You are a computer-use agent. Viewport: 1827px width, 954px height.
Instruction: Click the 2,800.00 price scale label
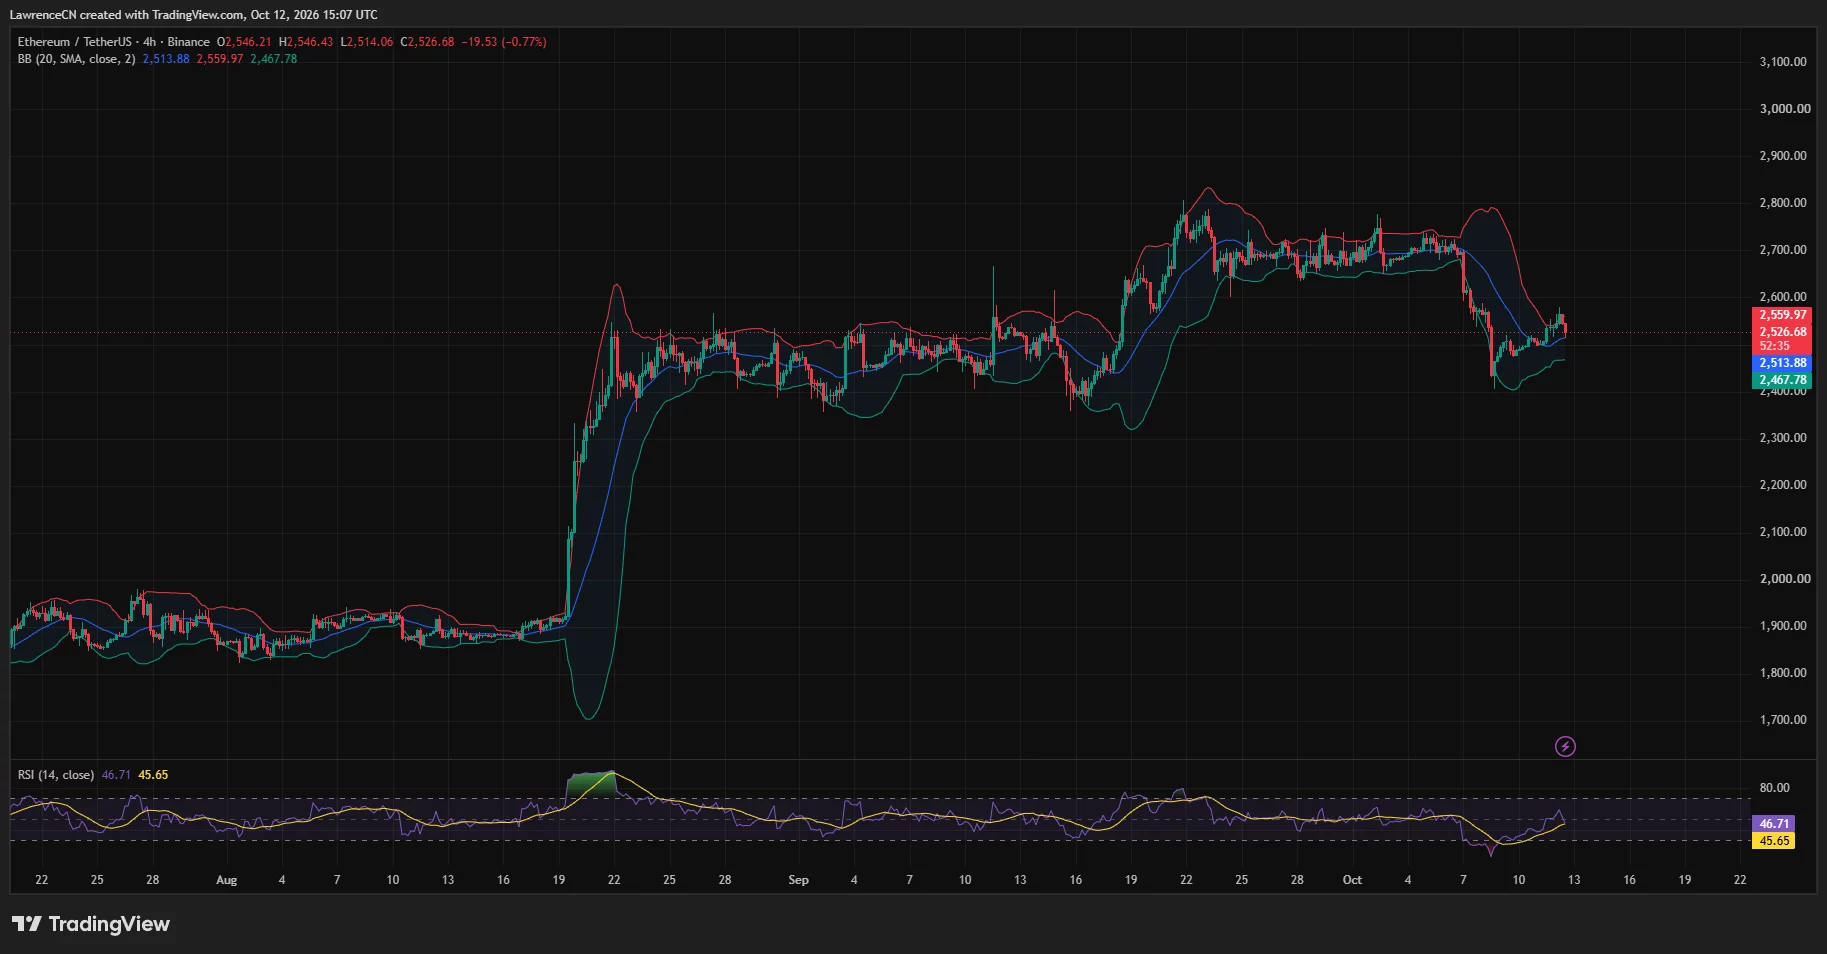1783,203
